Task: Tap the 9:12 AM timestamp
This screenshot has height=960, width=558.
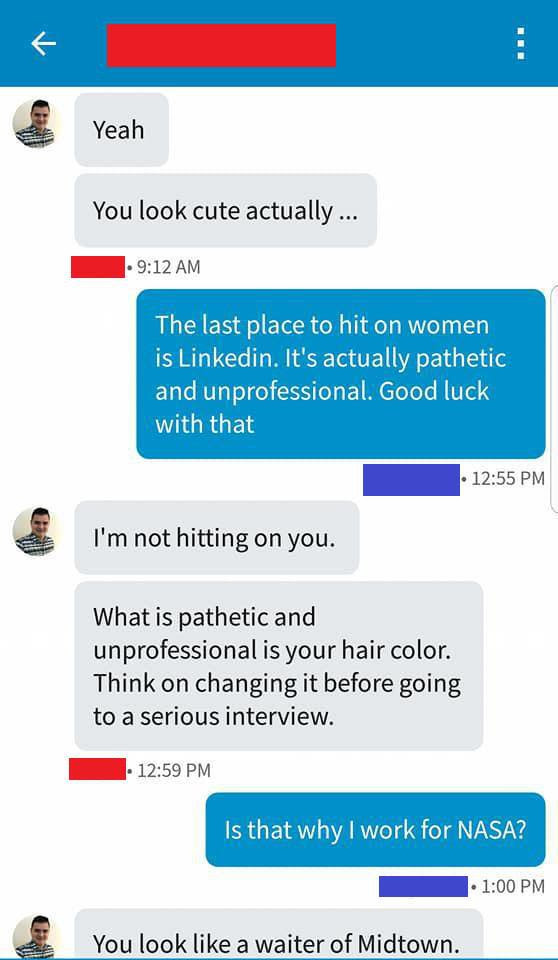Action: pos(164,267)
